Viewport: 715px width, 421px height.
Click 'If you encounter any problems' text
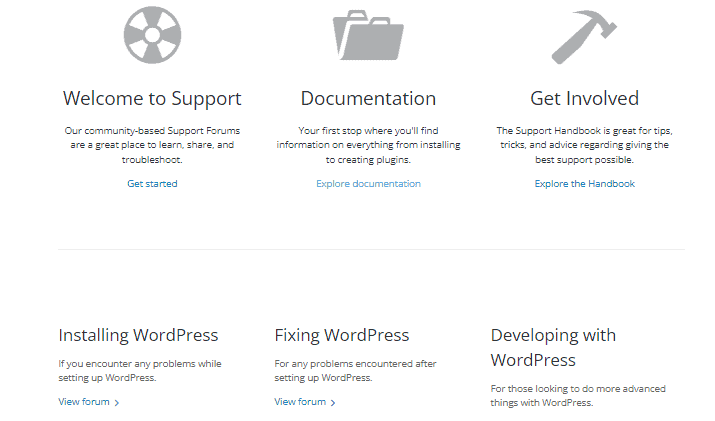(140, 371)
